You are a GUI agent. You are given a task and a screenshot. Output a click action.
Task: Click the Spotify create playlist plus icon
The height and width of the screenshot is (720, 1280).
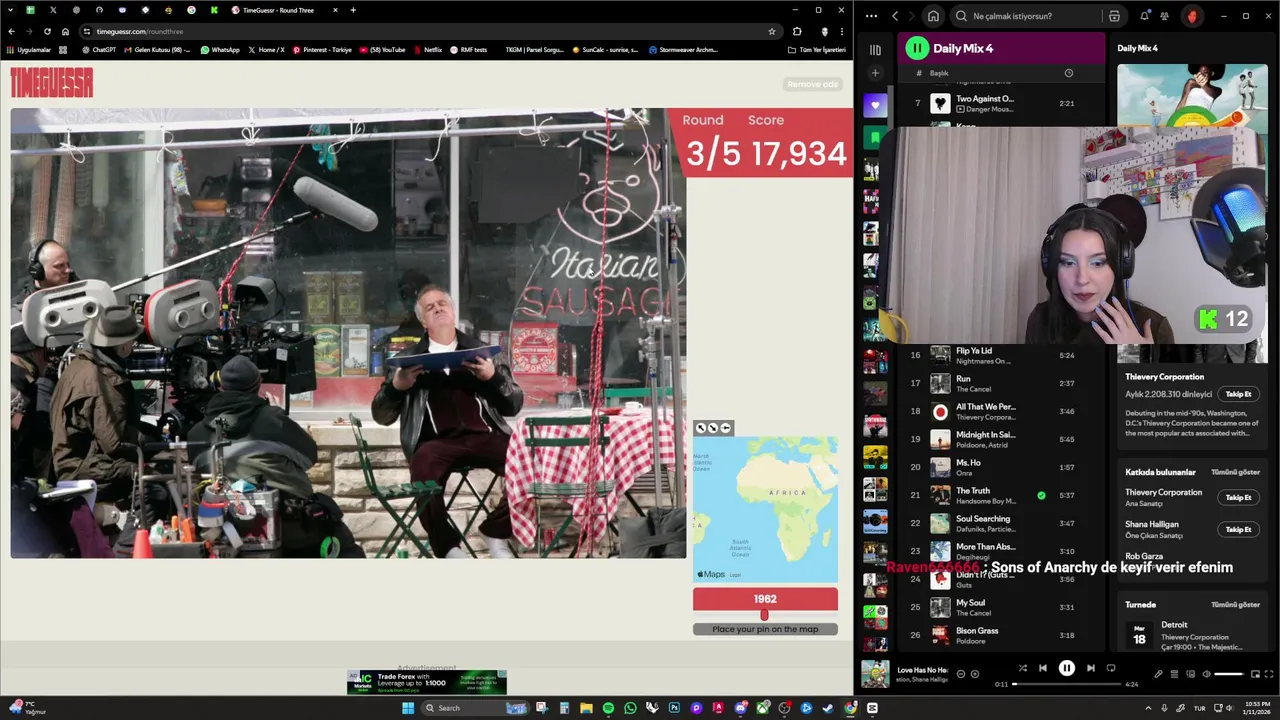pyautogui.click(x=875, y=73)
